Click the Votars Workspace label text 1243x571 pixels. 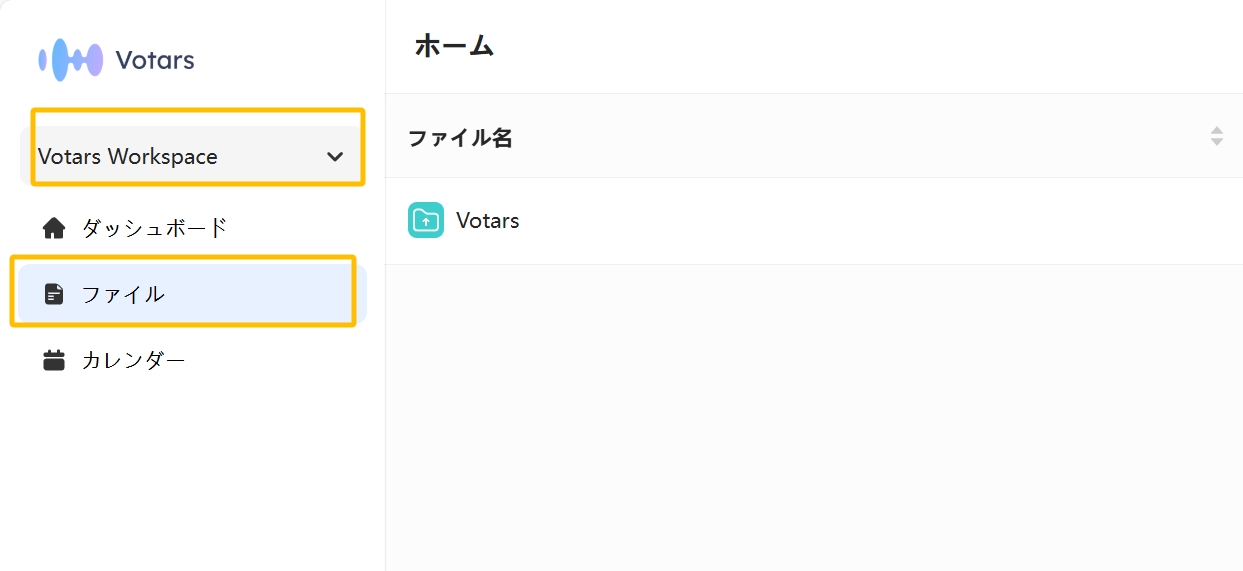tap(128, 156)
